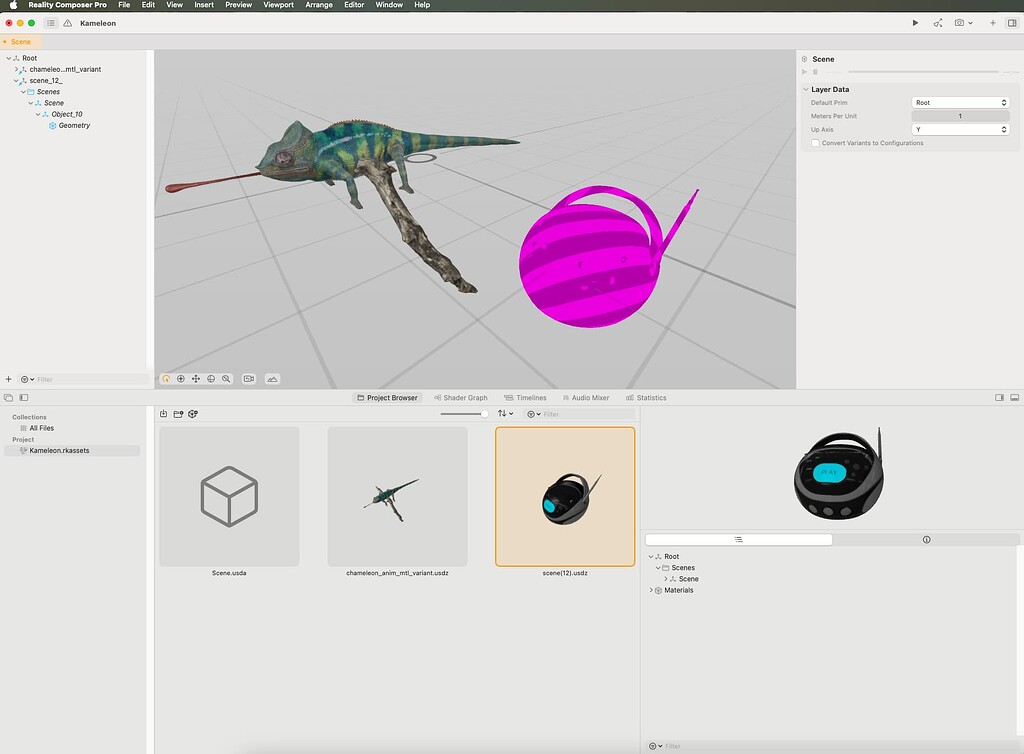This screenshot has width=1024, height=754.
Task: Collapse the Scenes folder in the scene hierarchy
Action: tap(23, 91)
